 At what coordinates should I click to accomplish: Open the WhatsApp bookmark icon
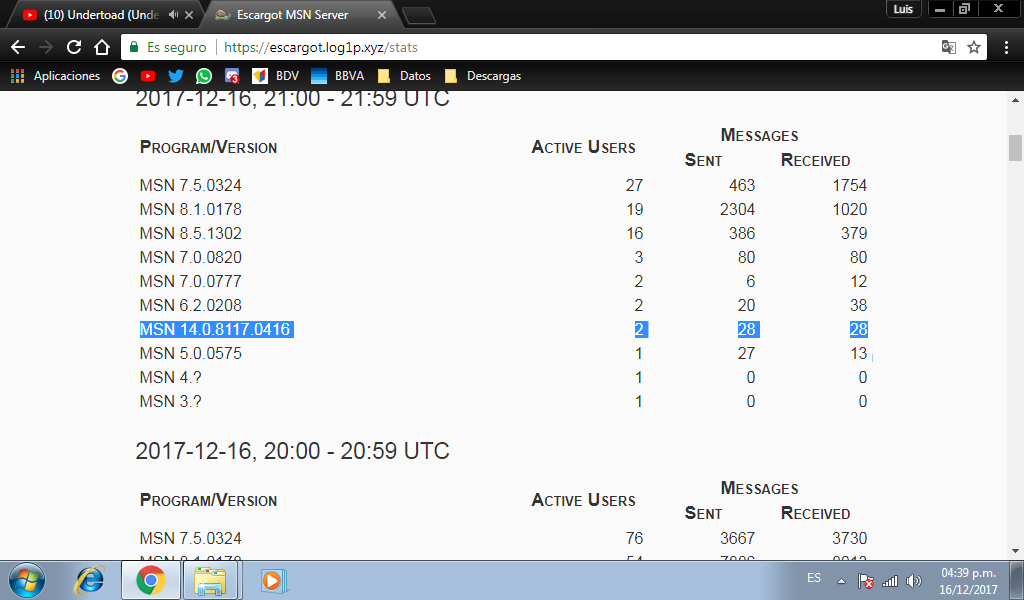tap(204, 76)
